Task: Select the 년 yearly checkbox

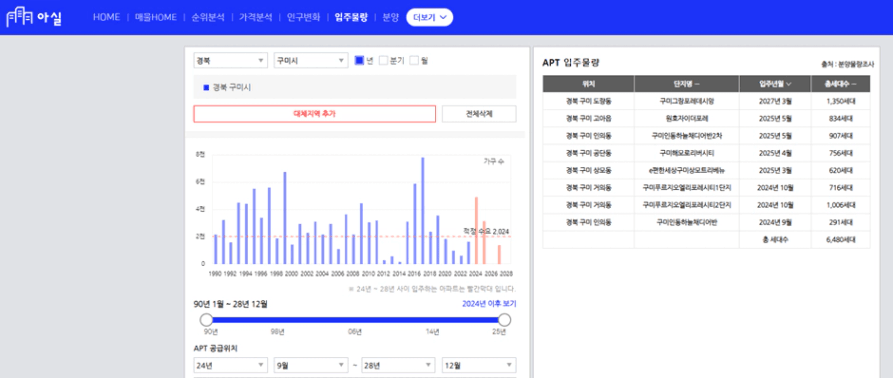Action: 359,60
